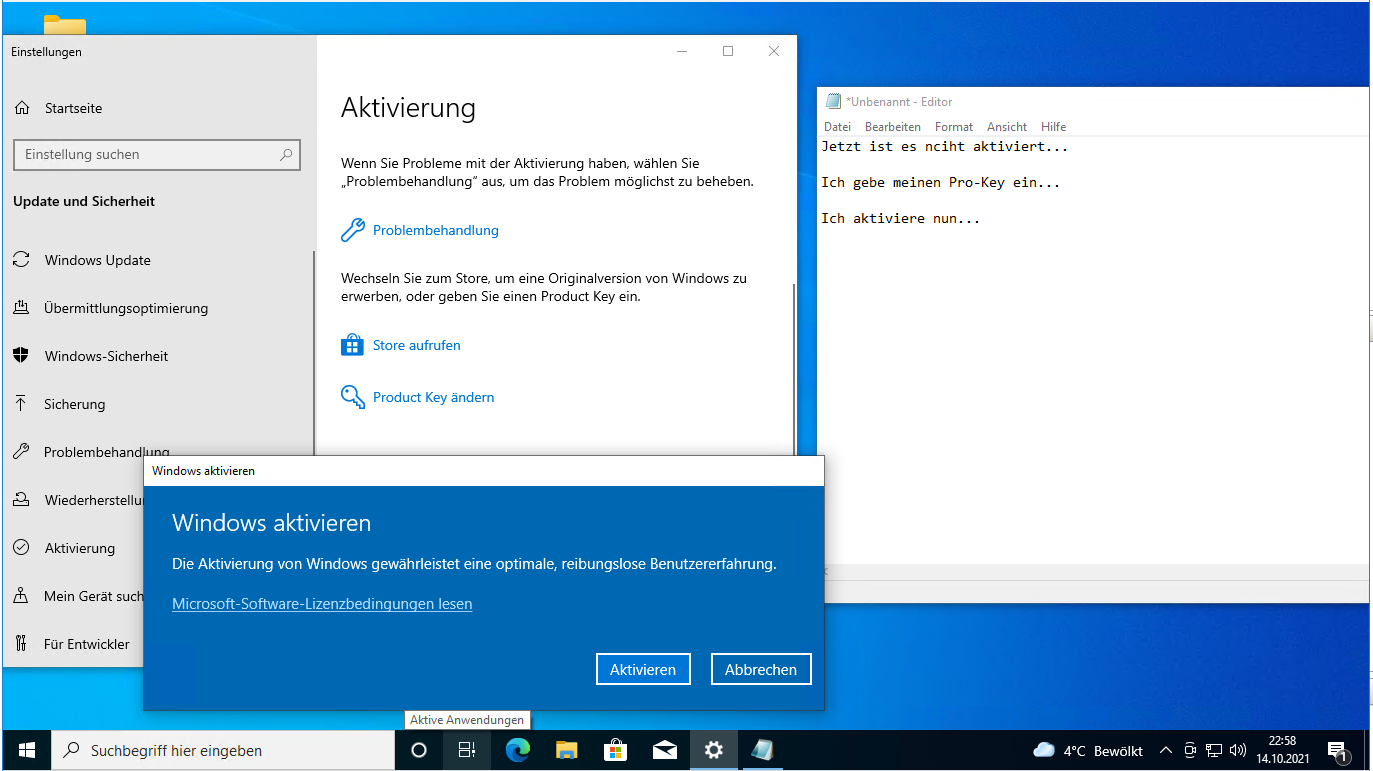
Task: Open Microsoft Store from the taskbar
Action: tap(616, 750)
